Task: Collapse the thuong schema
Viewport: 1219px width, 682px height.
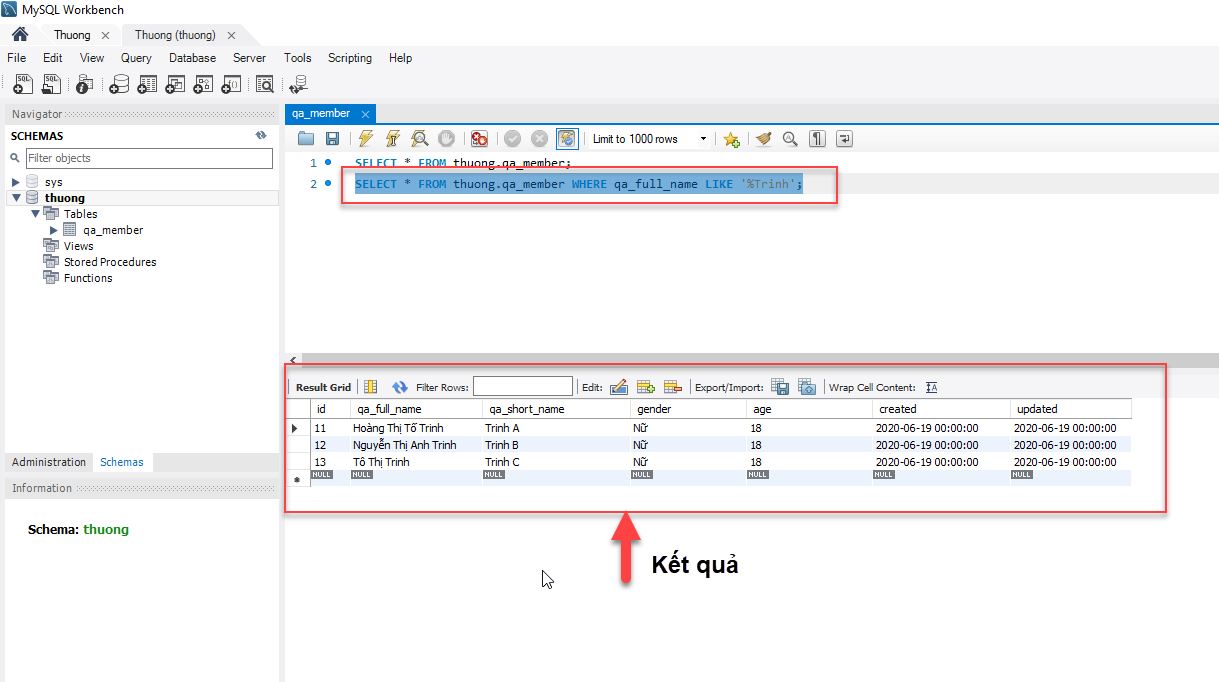Action: pos(16,198)
